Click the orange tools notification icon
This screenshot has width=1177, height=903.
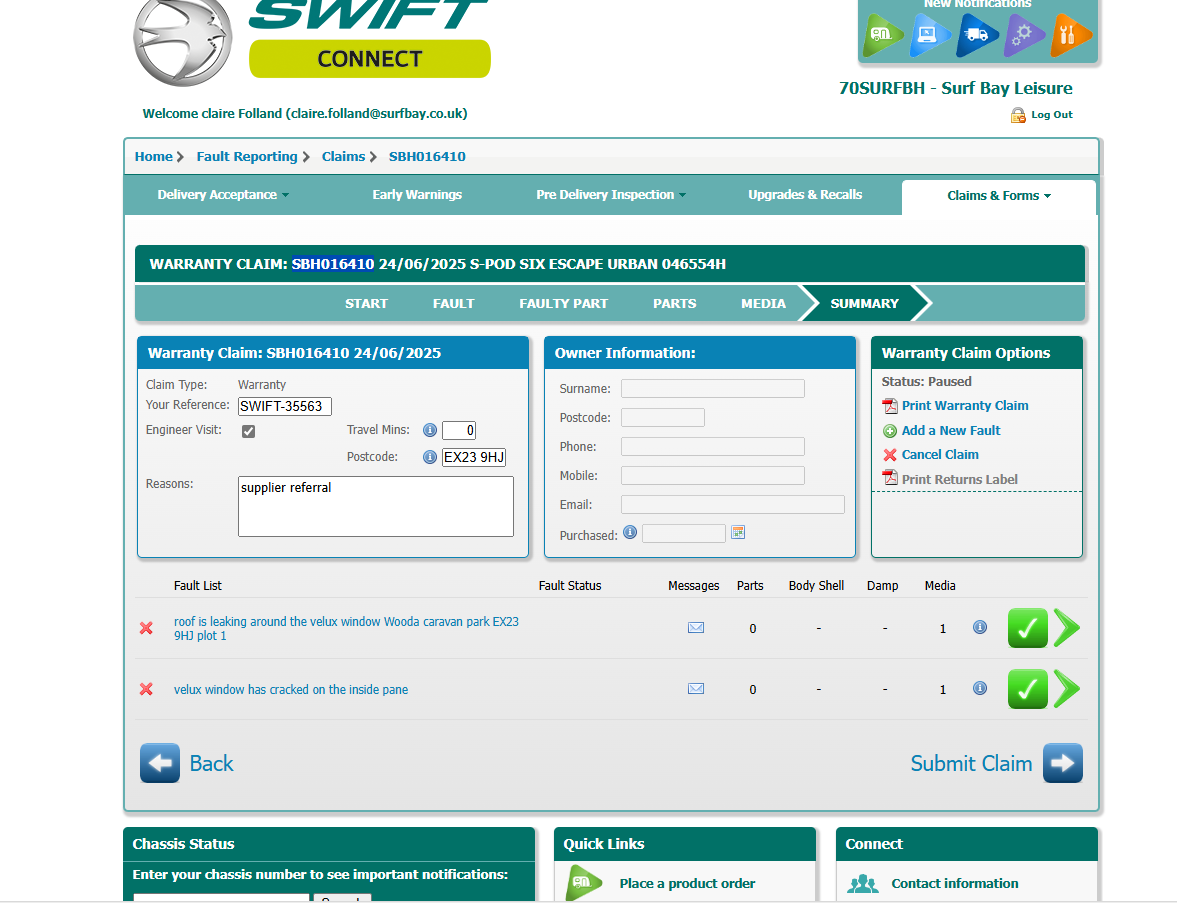coord(1069,35)
